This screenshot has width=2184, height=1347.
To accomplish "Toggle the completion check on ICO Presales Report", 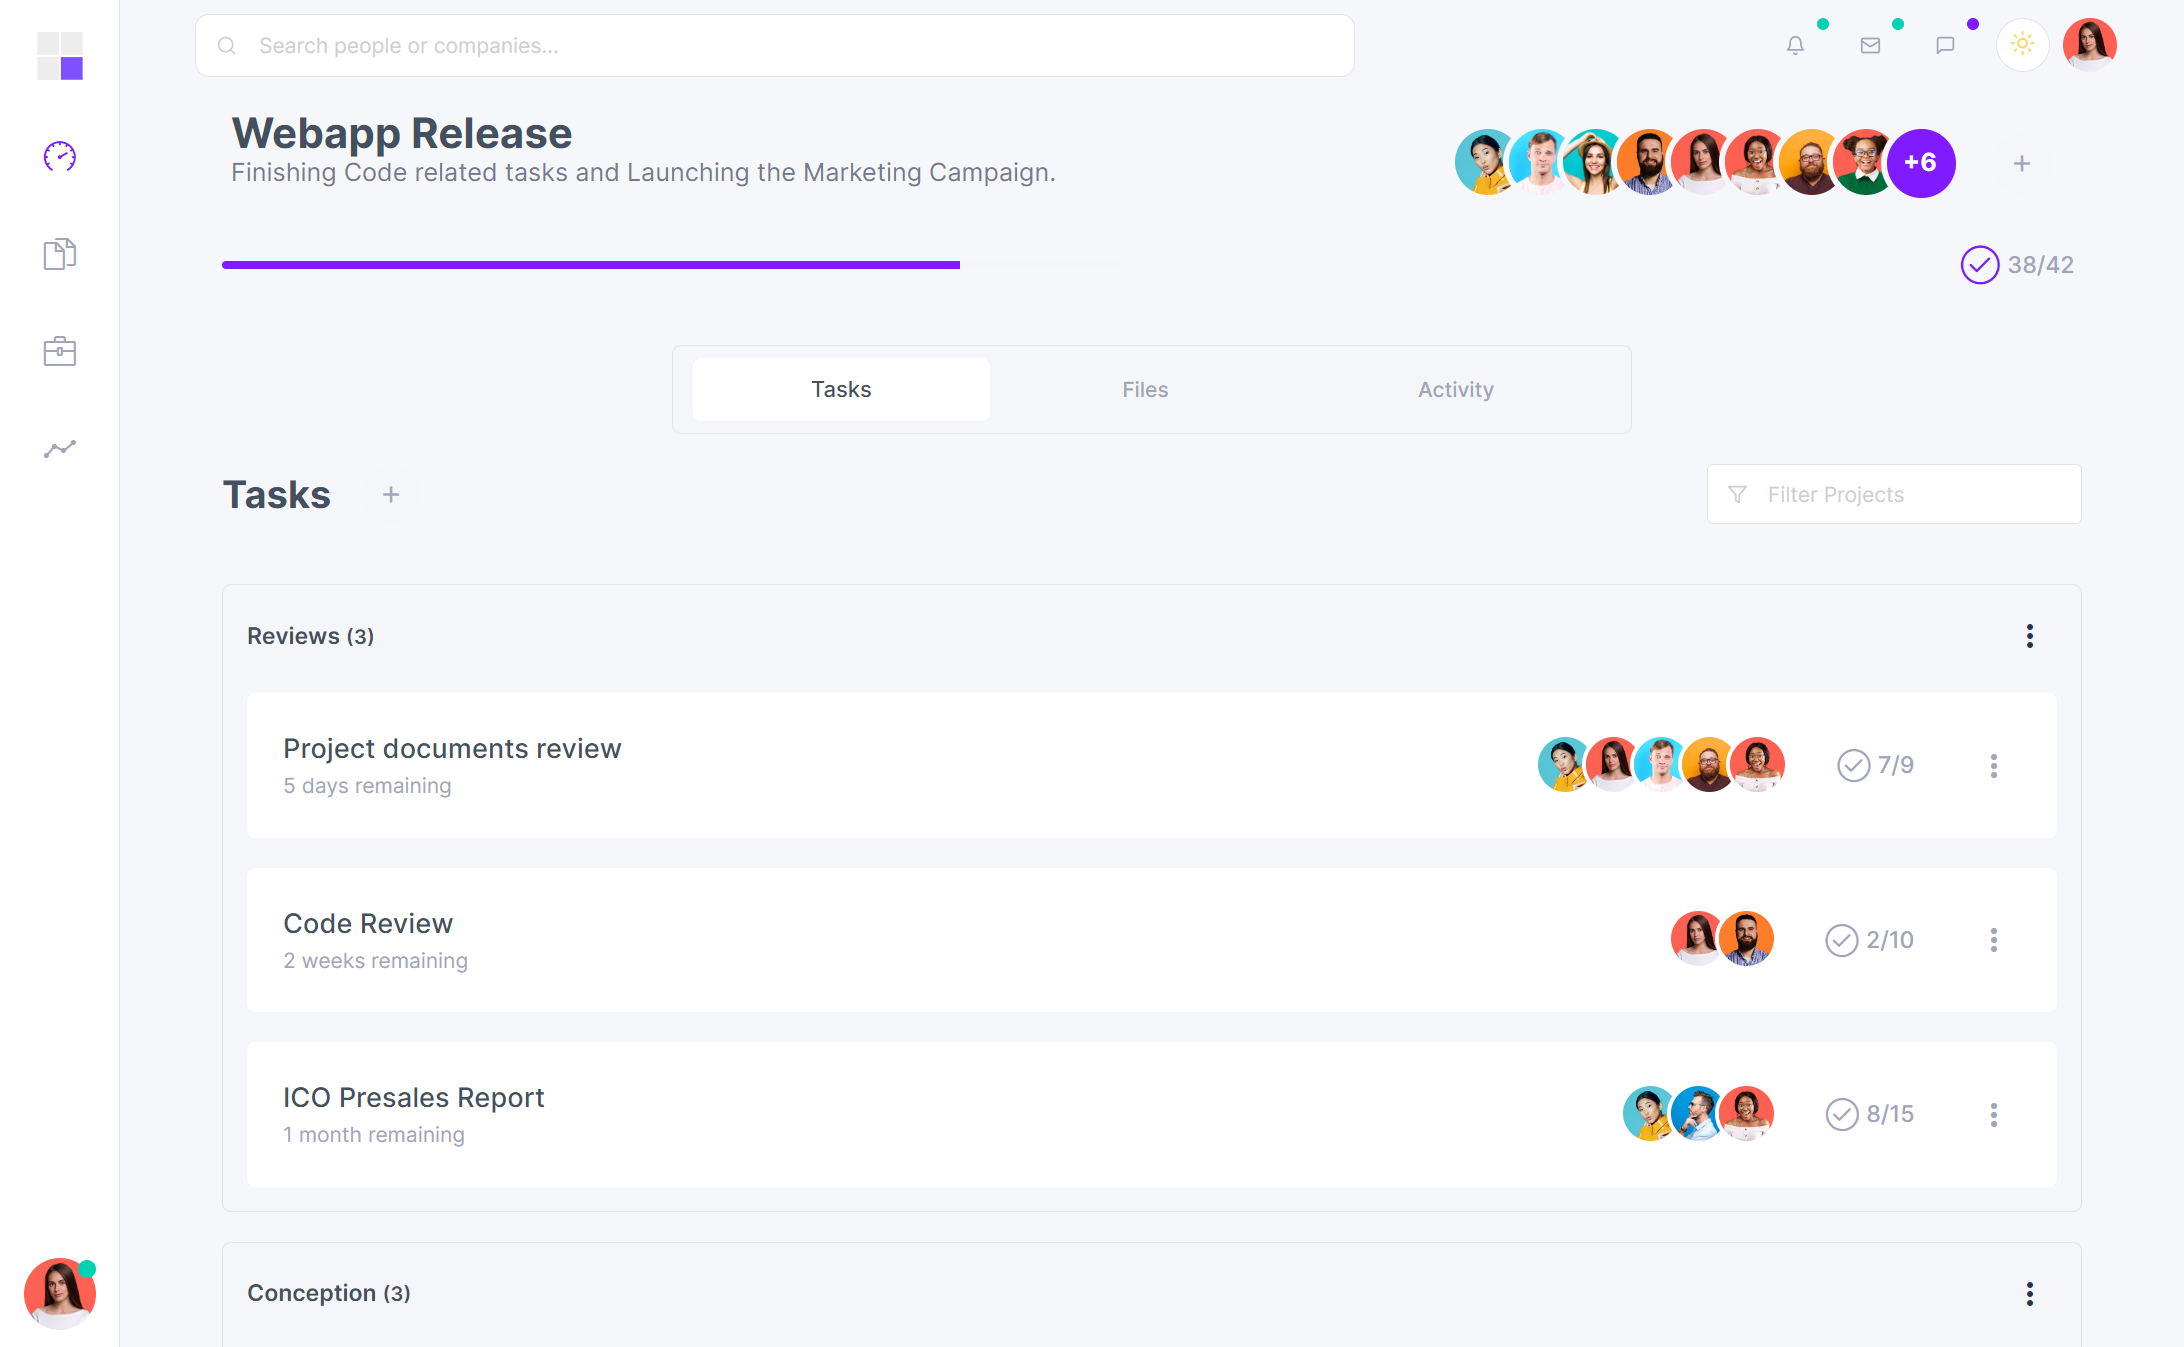I will 1842,1114.
